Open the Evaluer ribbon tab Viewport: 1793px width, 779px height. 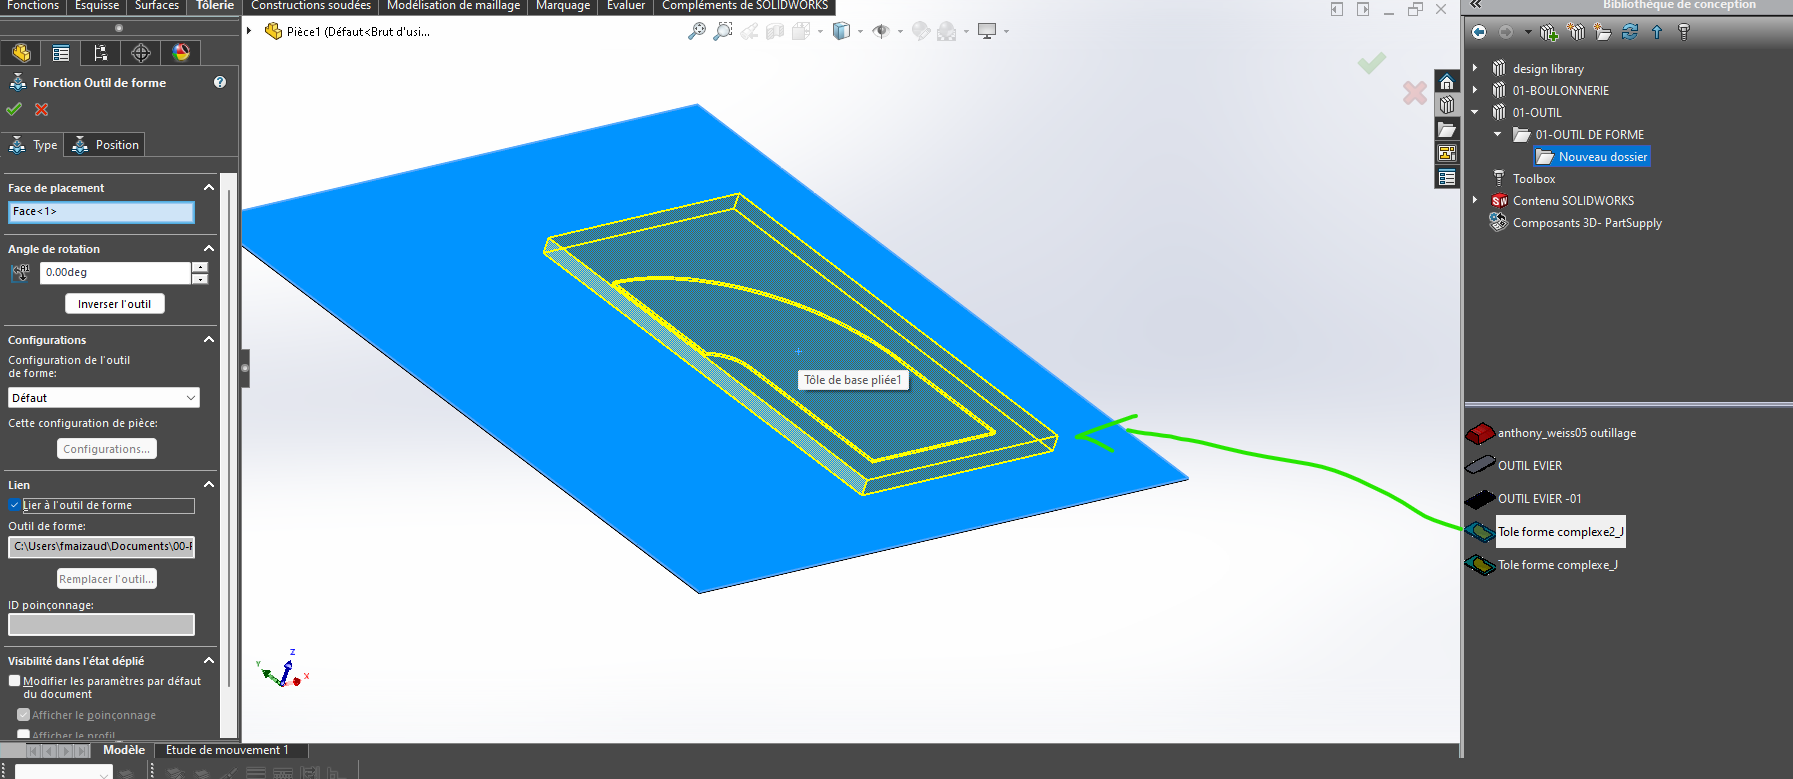[625, 6]
